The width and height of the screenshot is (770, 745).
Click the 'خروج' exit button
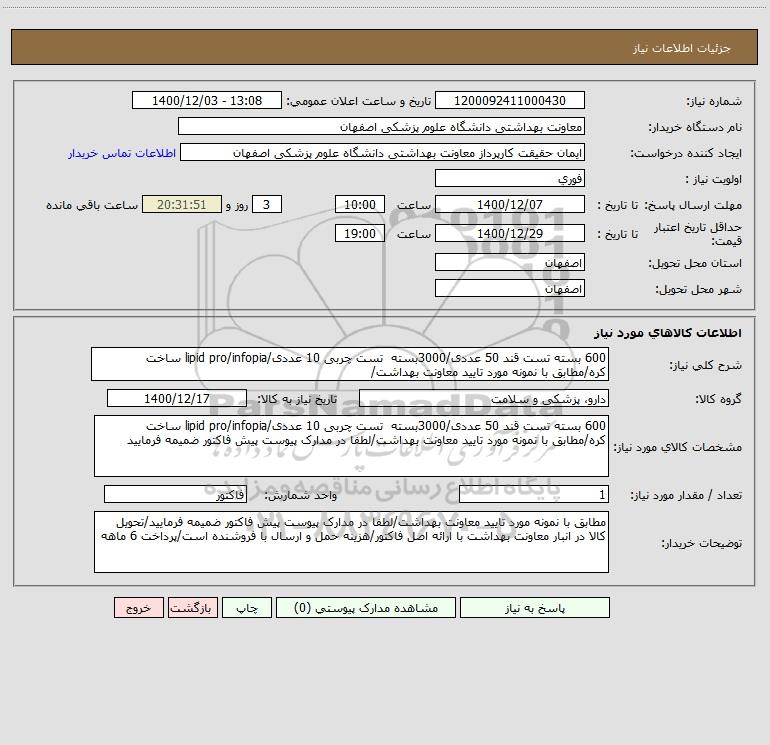point(138,608)
